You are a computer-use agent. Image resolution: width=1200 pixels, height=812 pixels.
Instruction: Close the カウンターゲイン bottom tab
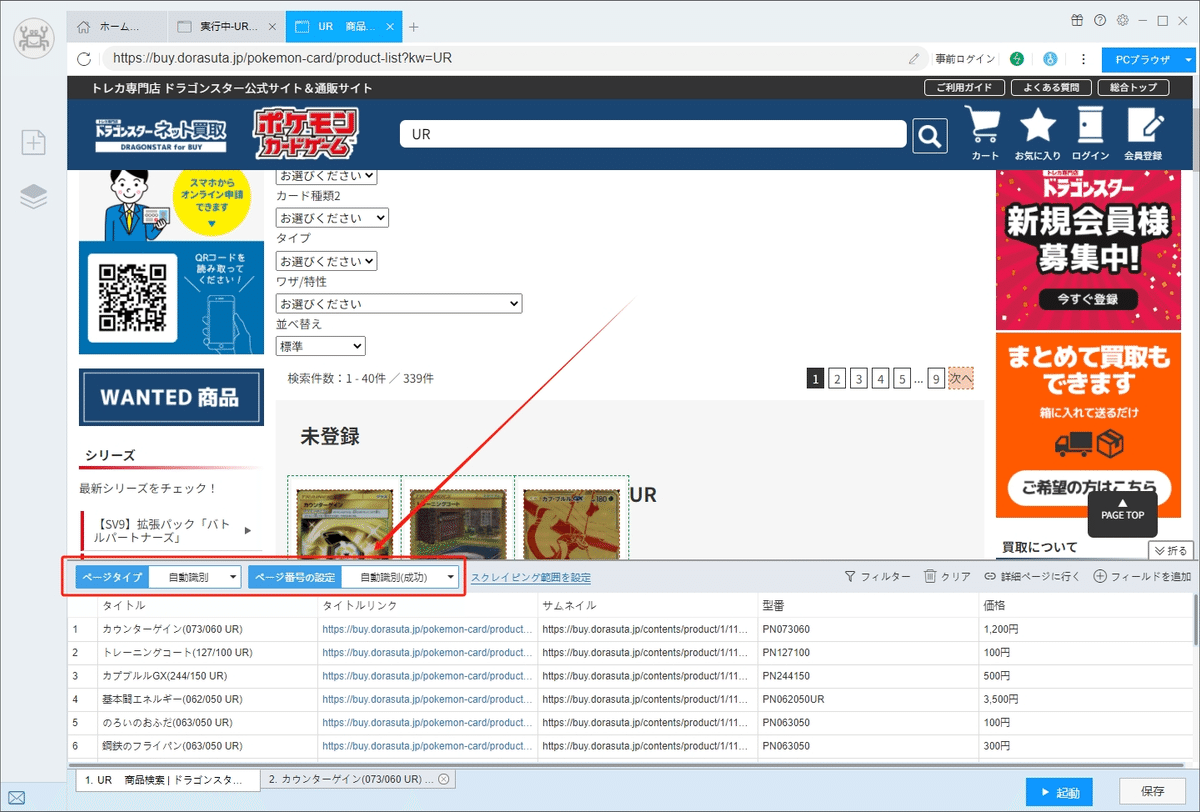point(444,779)
